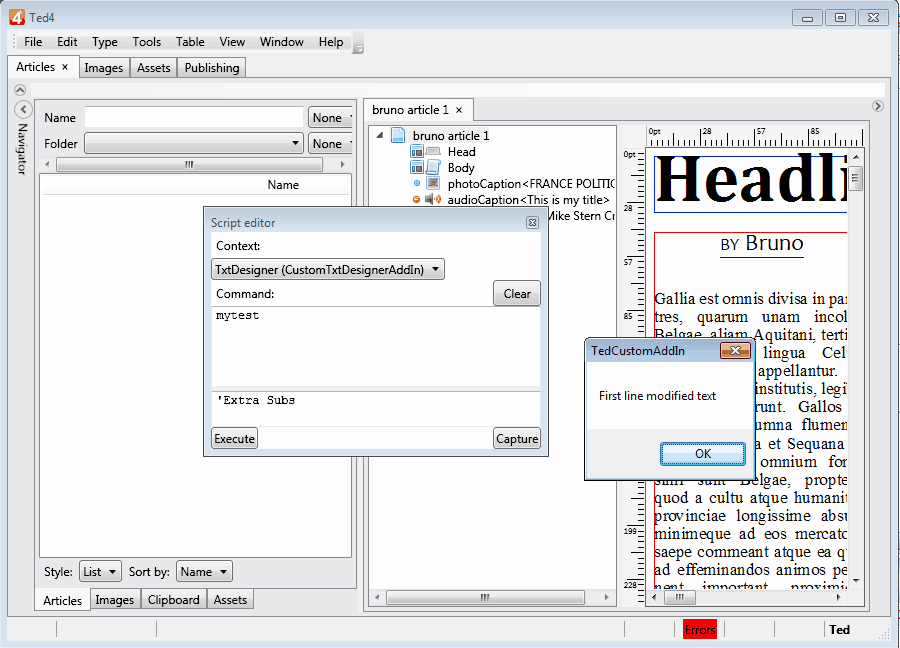Open the Type menu
The height and width of the screenshot is (648, 900).
[x=104, y=42]
